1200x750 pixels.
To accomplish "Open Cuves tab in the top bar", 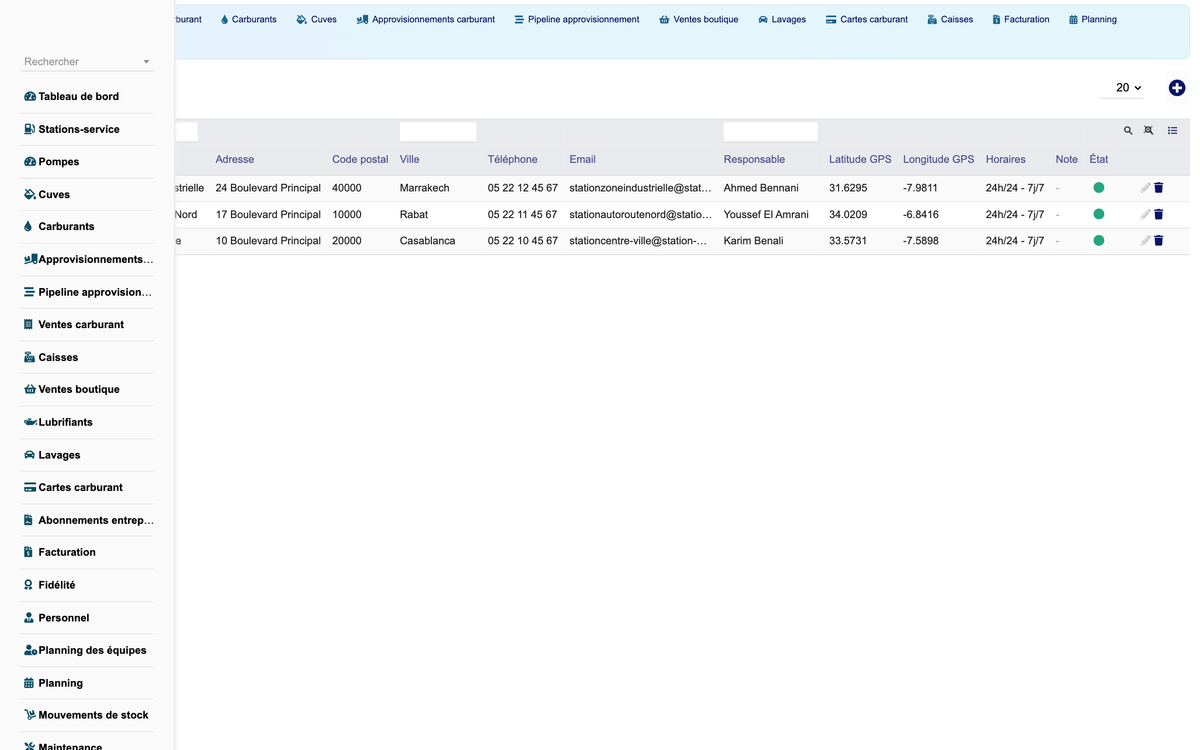I will click(317, 19).
